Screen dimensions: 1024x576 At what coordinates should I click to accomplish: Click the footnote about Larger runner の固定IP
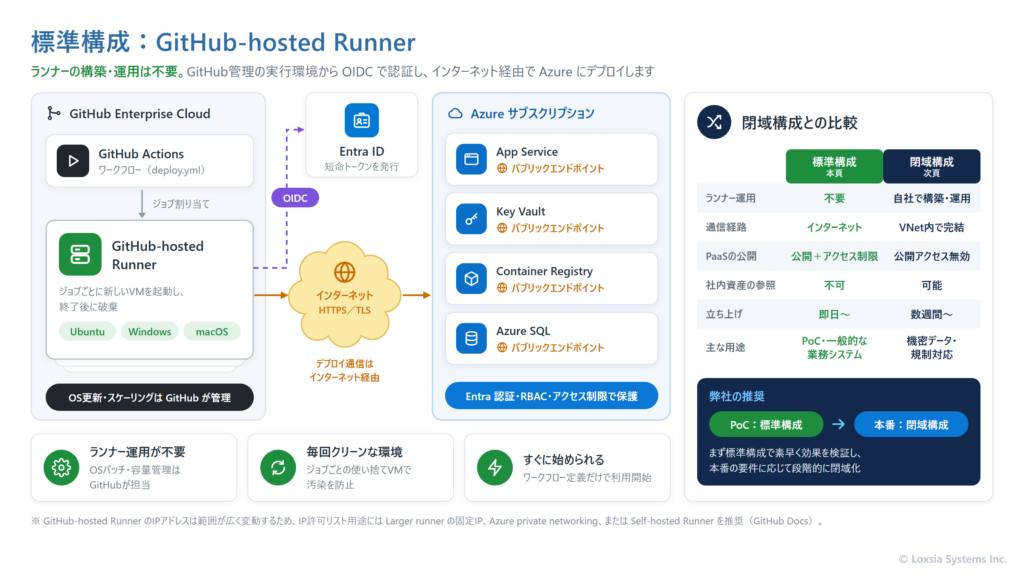[427, 521]
